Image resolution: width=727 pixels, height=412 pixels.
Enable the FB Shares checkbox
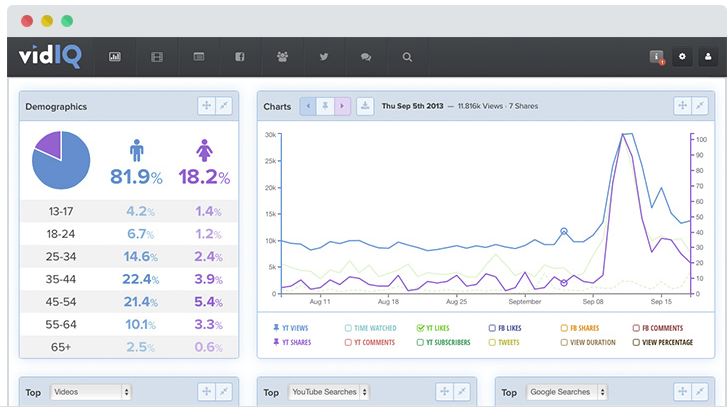(564, 328)
